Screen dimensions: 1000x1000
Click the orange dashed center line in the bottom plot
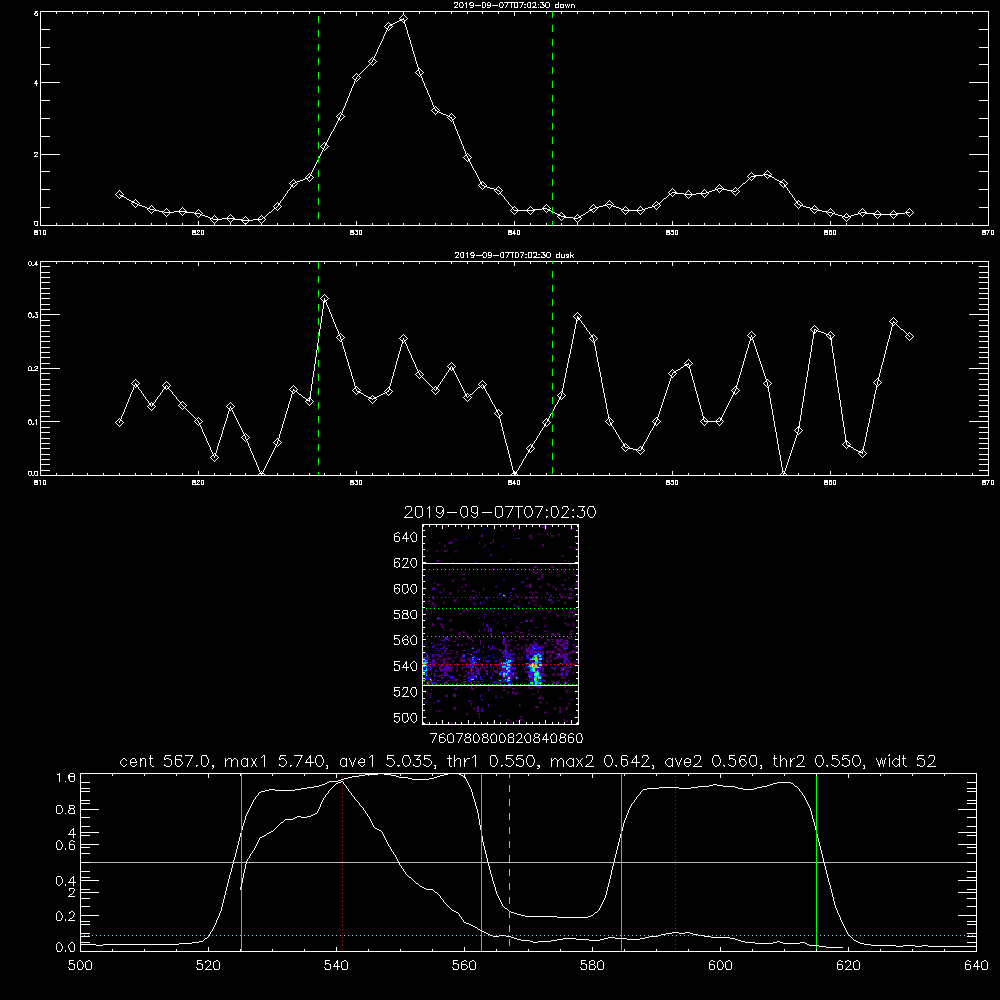point(509,862)
